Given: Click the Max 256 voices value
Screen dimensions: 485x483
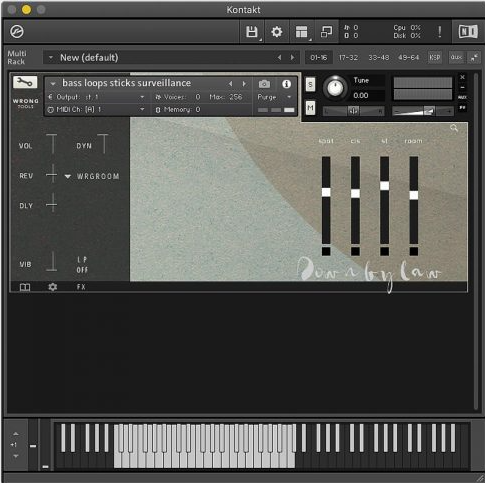Looking at the screenshot, I should pos(235,97).
